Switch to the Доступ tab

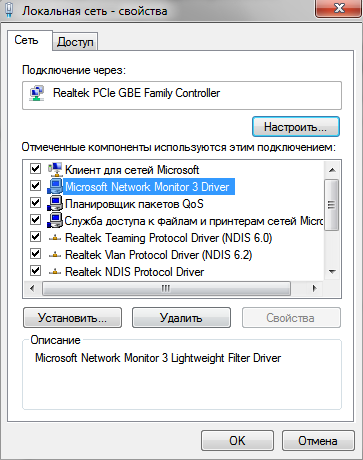[x=75, y=42]
